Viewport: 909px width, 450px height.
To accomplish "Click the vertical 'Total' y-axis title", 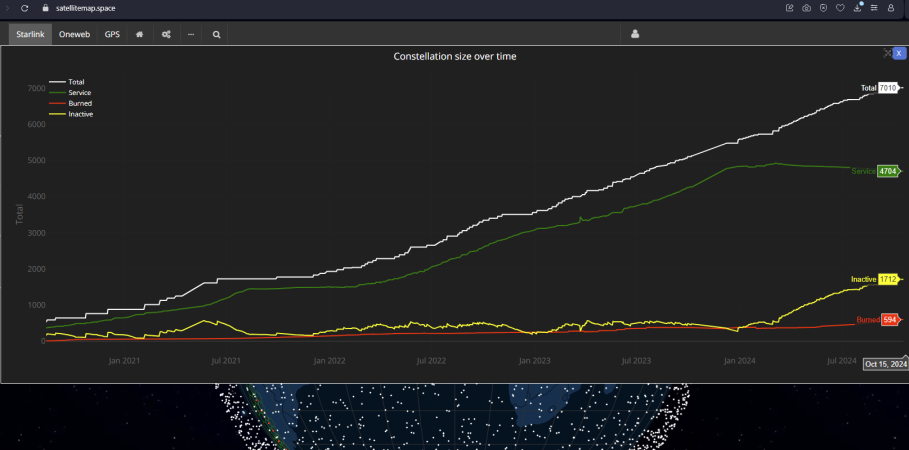I will (19, 215).
